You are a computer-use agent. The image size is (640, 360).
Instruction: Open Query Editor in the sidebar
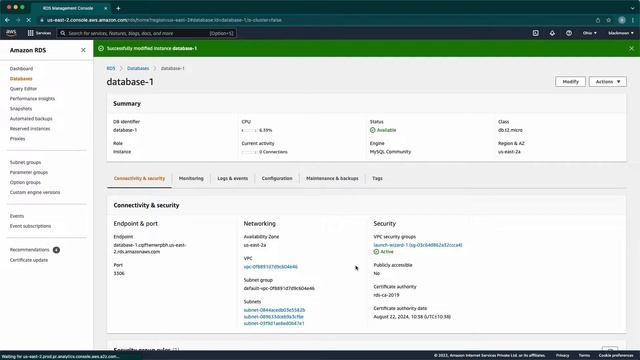(23, 89)
